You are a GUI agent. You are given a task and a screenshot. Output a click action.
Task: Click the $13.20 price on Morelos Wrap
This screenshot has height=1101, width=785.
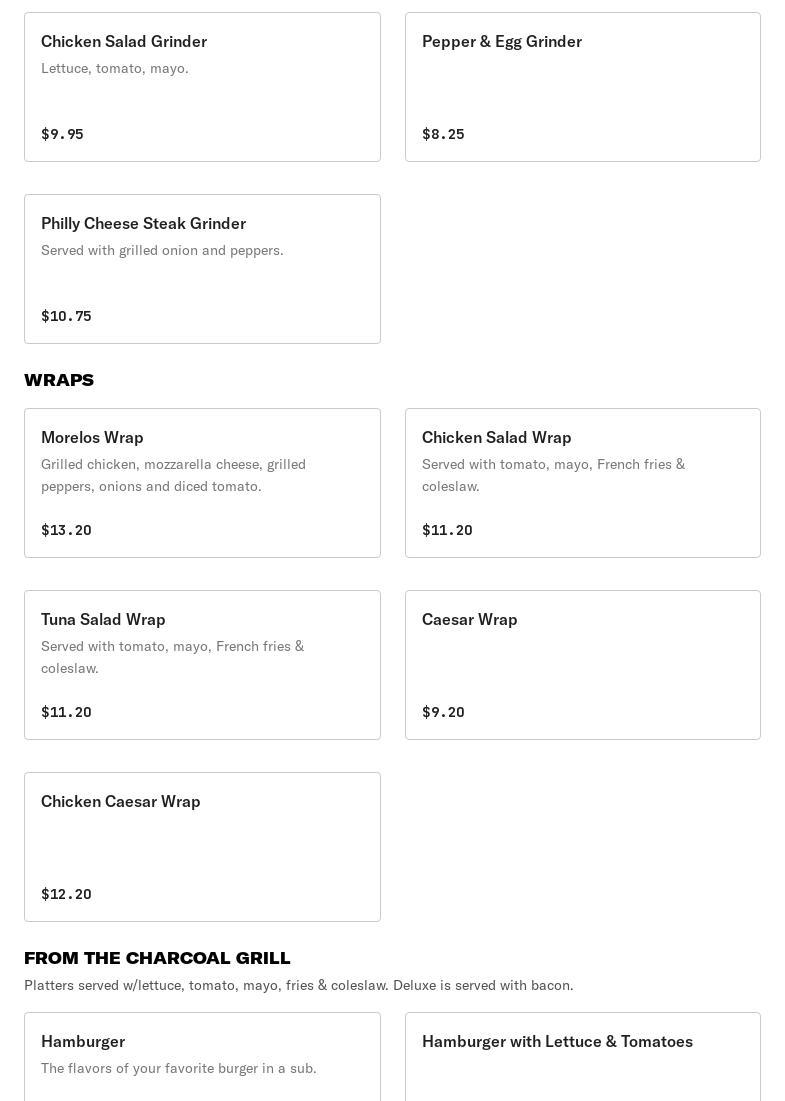click(66, 530)
